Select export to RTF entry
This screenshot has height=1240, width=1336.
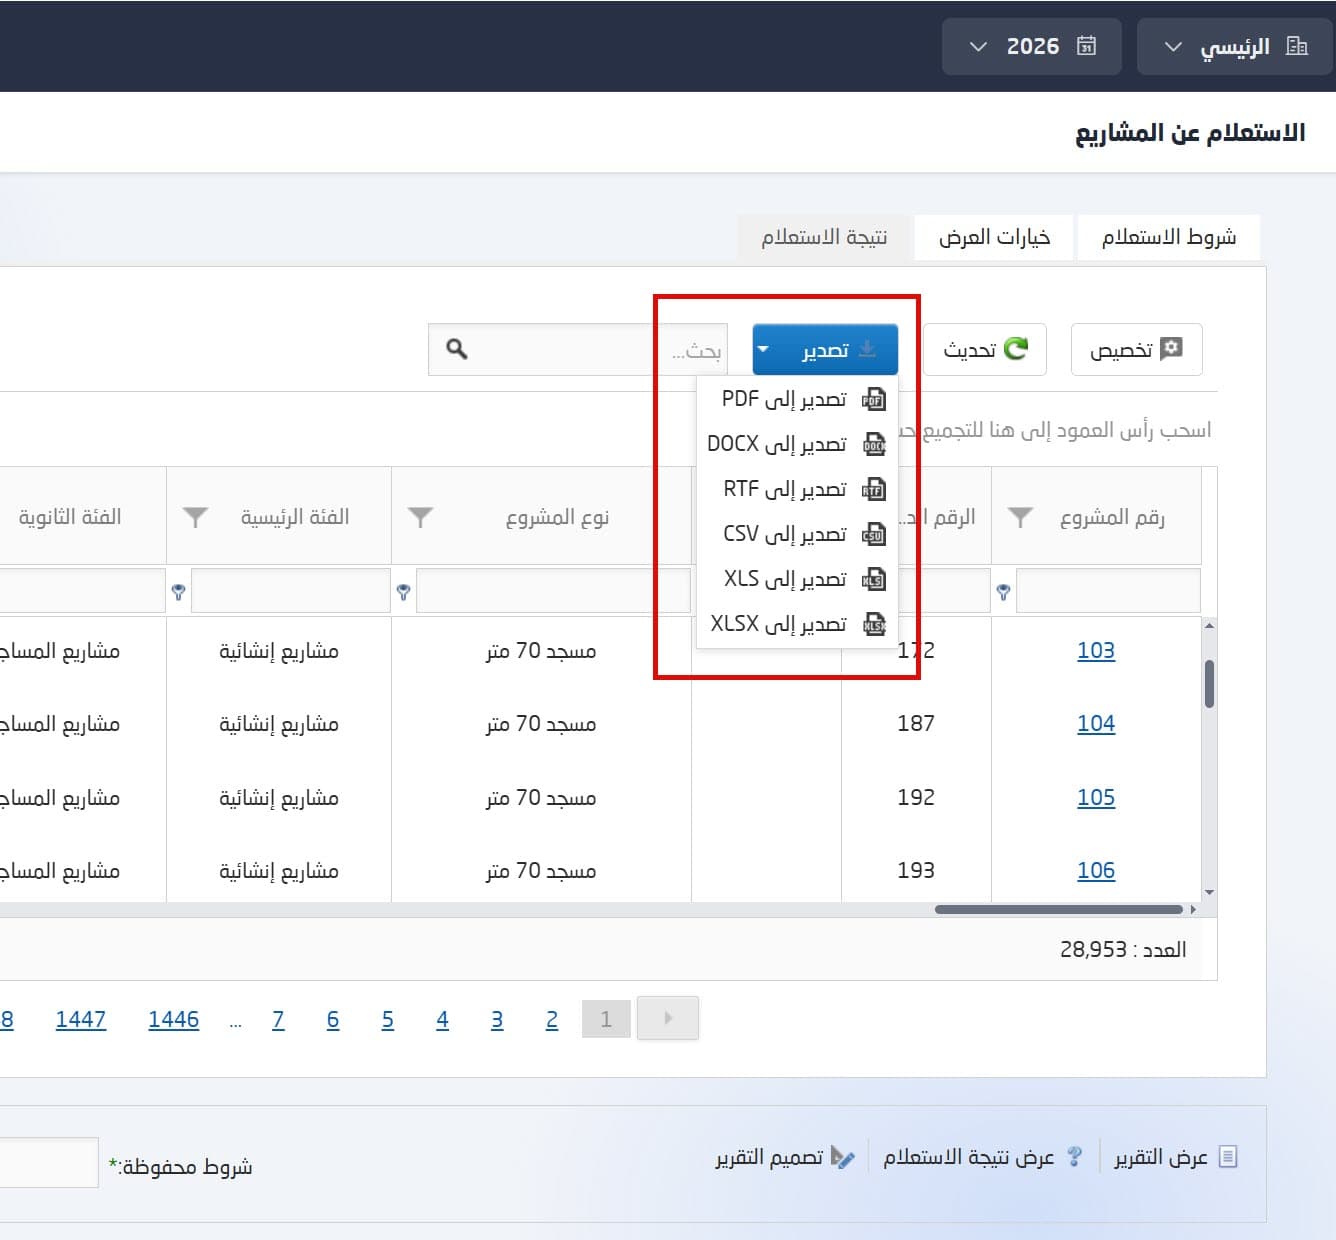coord(797,489)
